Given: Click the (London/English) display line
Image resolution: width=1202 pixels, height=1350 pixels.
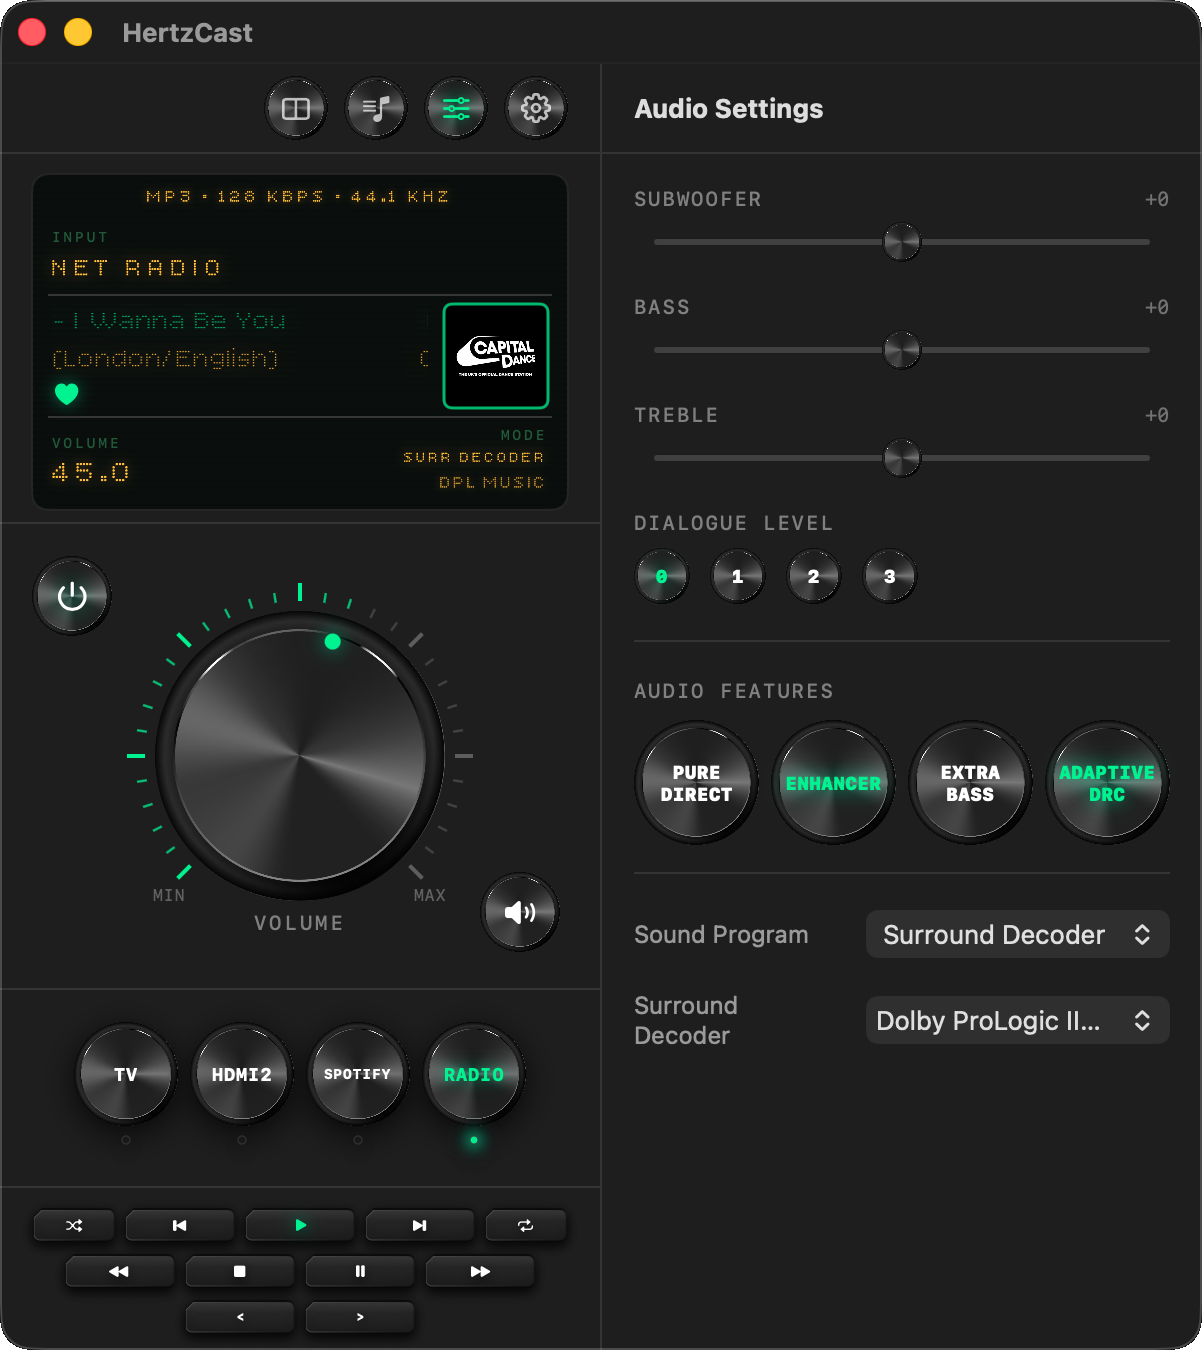Looking at the screenshot, I should pyautogui.click(x=165, y=358).
